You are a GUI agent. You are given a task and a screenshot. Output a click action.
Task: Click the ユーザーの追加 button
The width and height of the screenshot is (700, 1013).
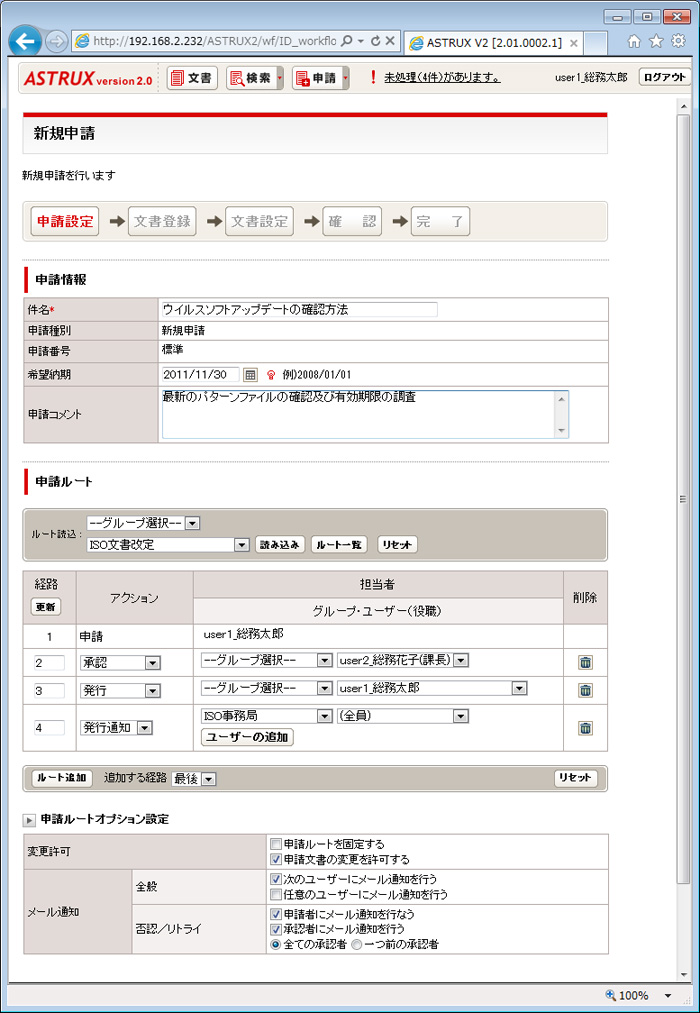coord(247,737)
